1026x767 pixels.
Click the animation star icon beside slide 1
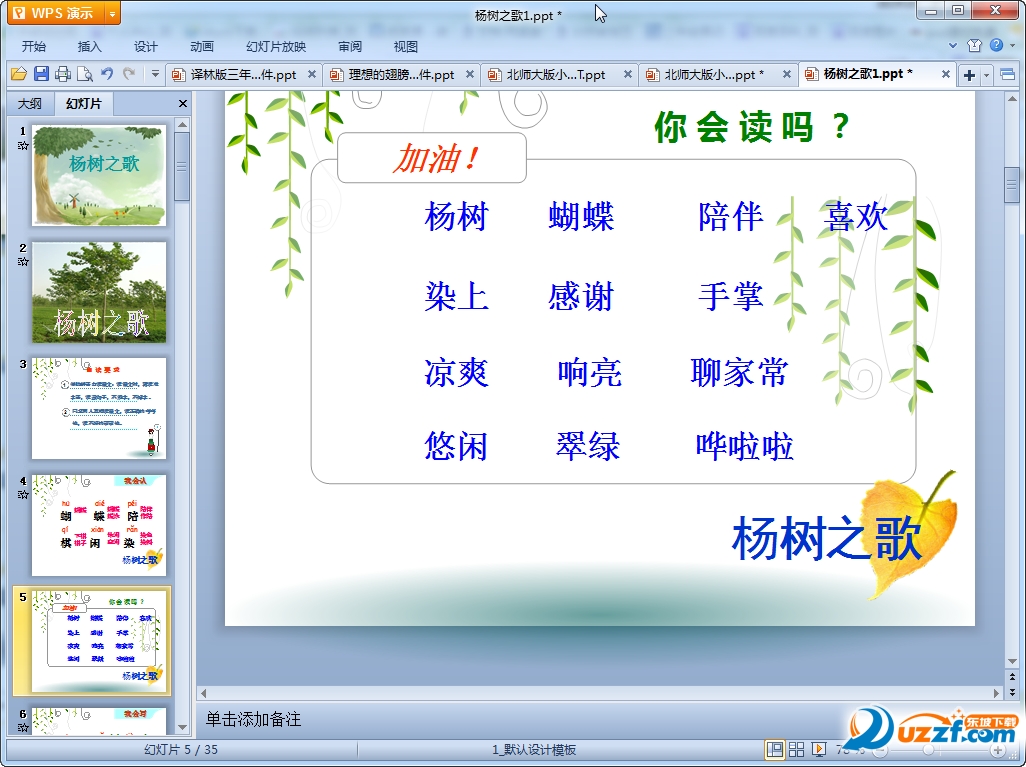point(23,146)
